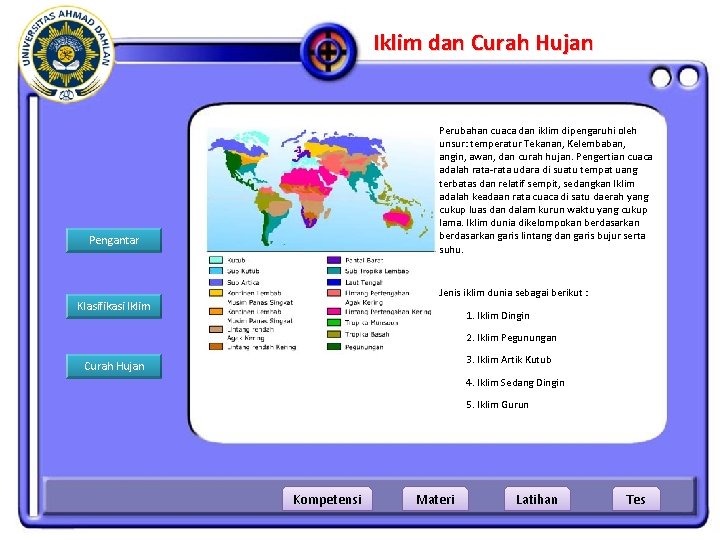The image size is (720, 540).
Task: Click the Sub Kutub legend color swatch
Action: tap(216, 271)
